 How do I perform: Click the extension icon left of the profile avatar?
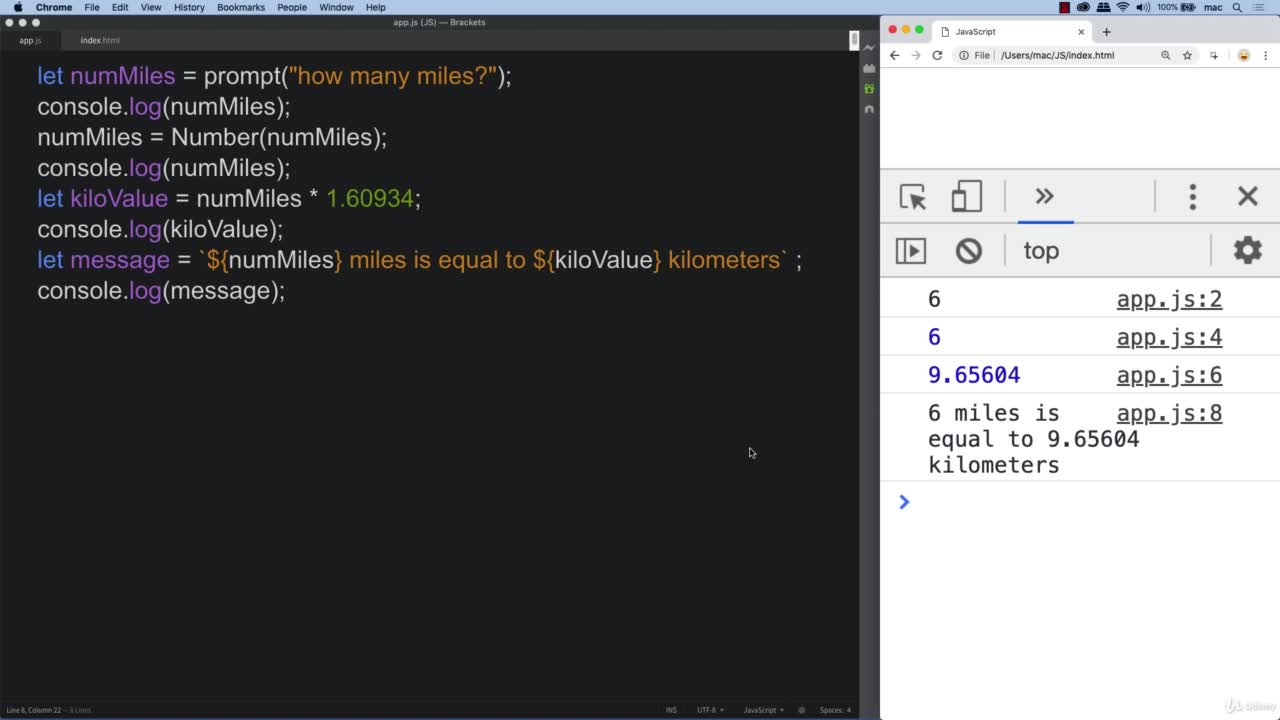point(1214,55)
